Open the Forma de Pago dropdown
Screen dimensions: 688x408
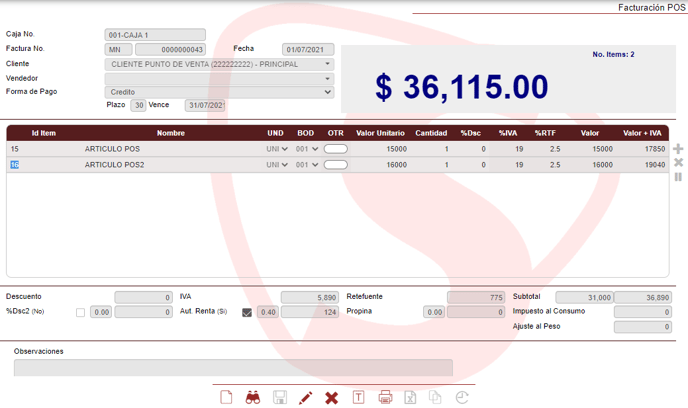[x=219, y=92]
